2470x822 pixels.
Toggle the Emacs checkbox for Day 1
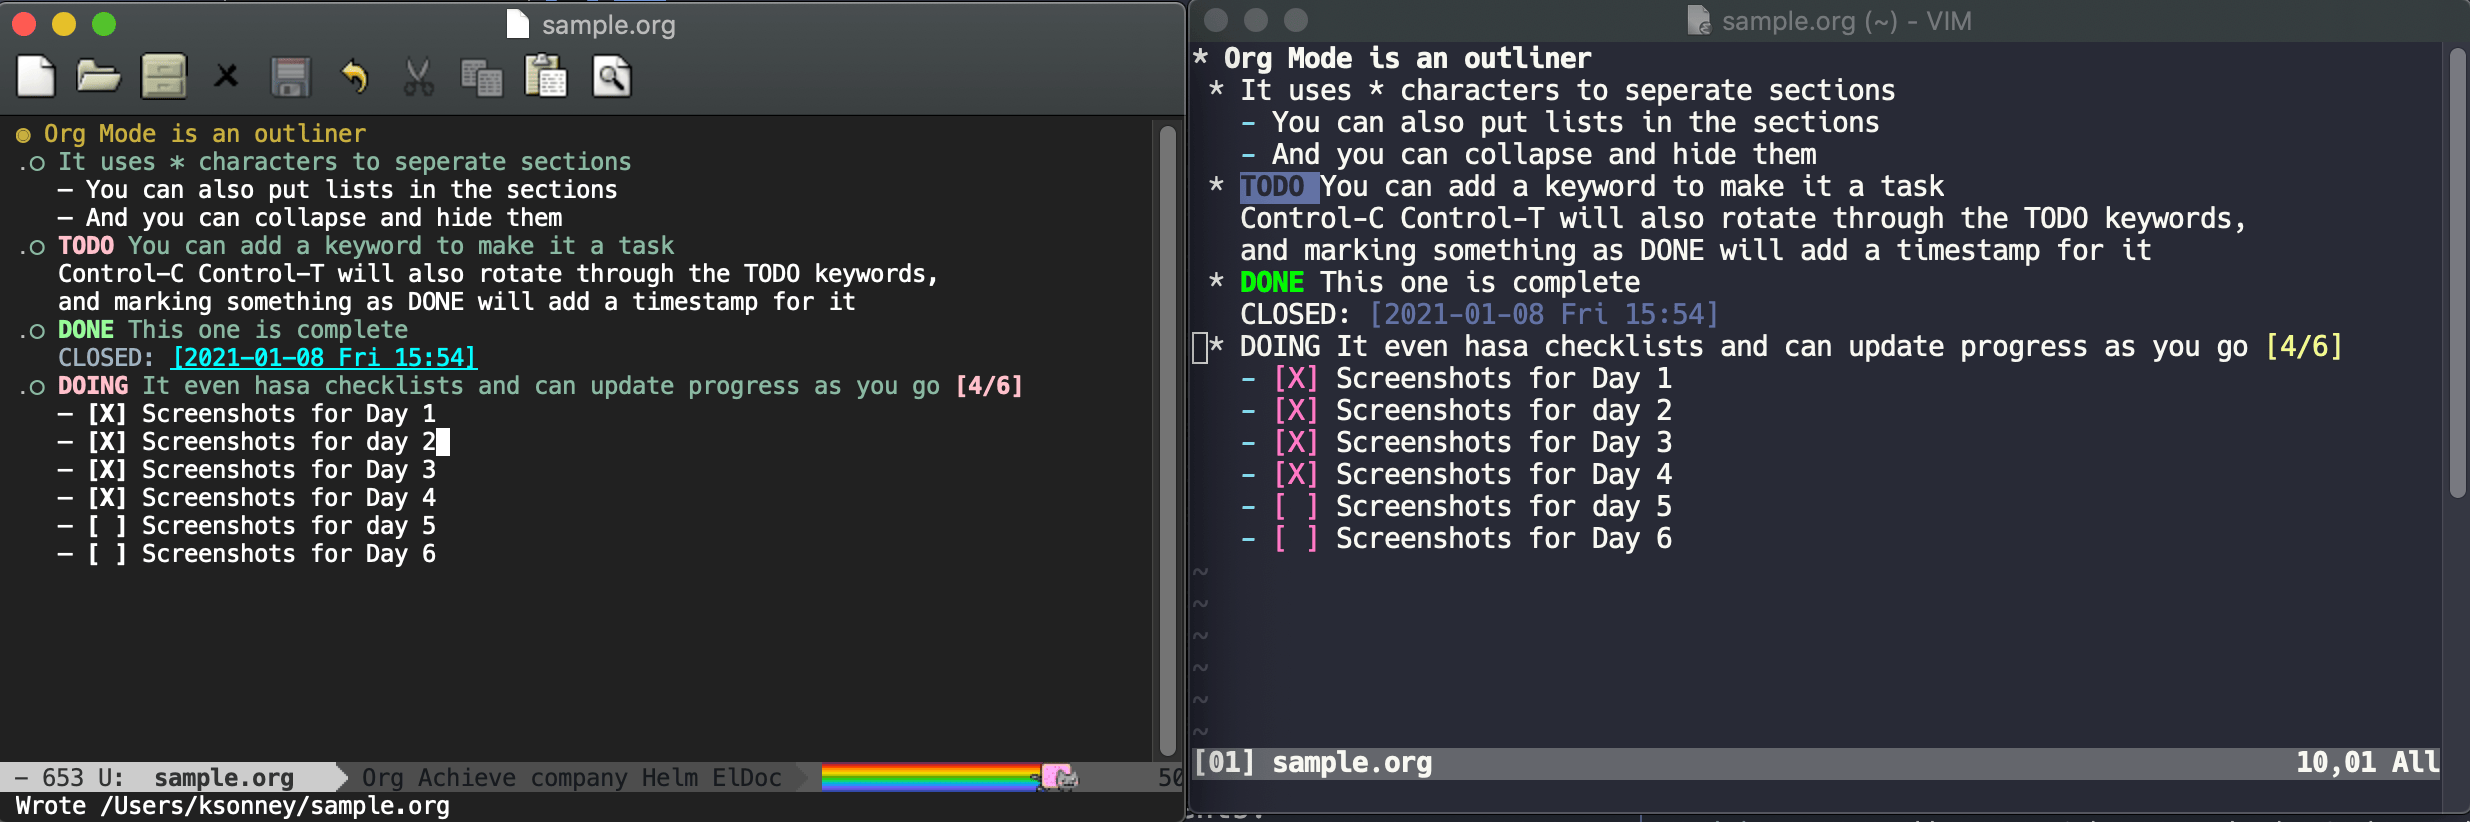(x=107, y=414)
